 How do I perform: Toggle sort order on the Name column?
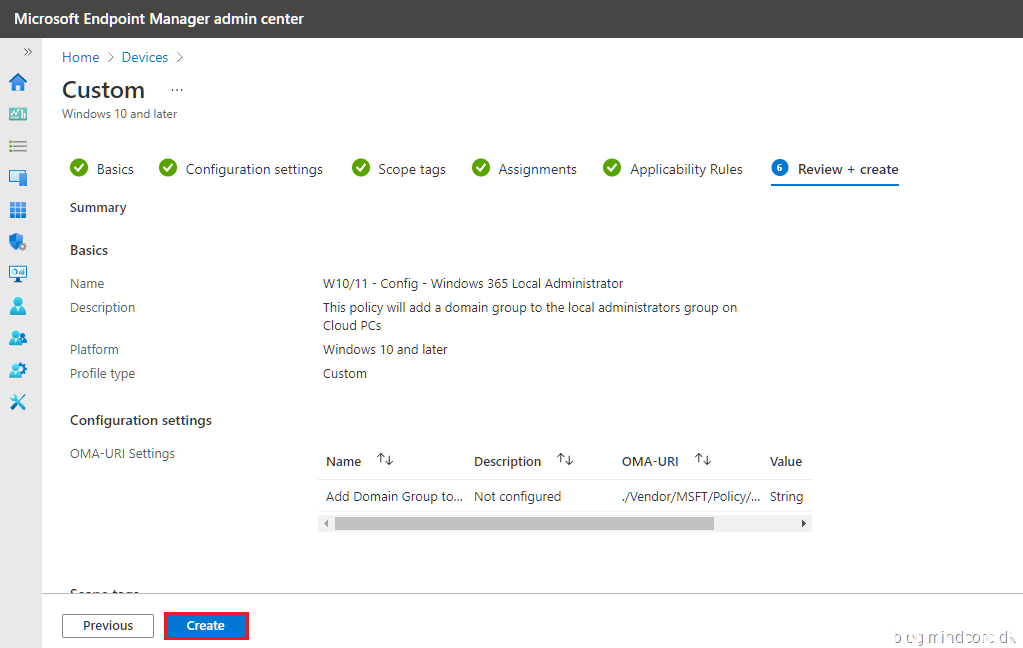(x=382, y=460)
